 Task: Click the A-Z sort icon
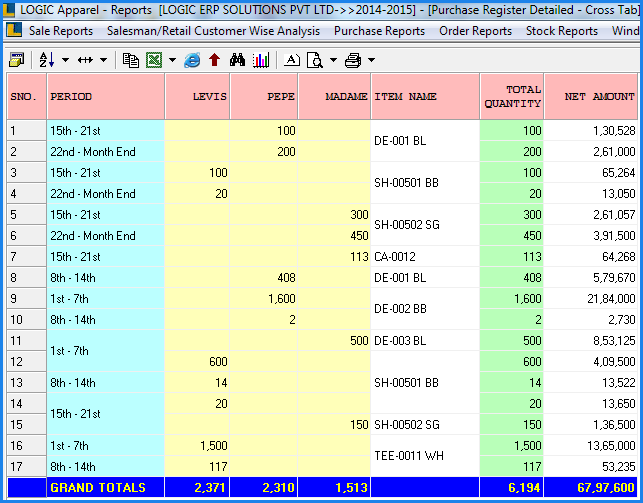point(47,60)
